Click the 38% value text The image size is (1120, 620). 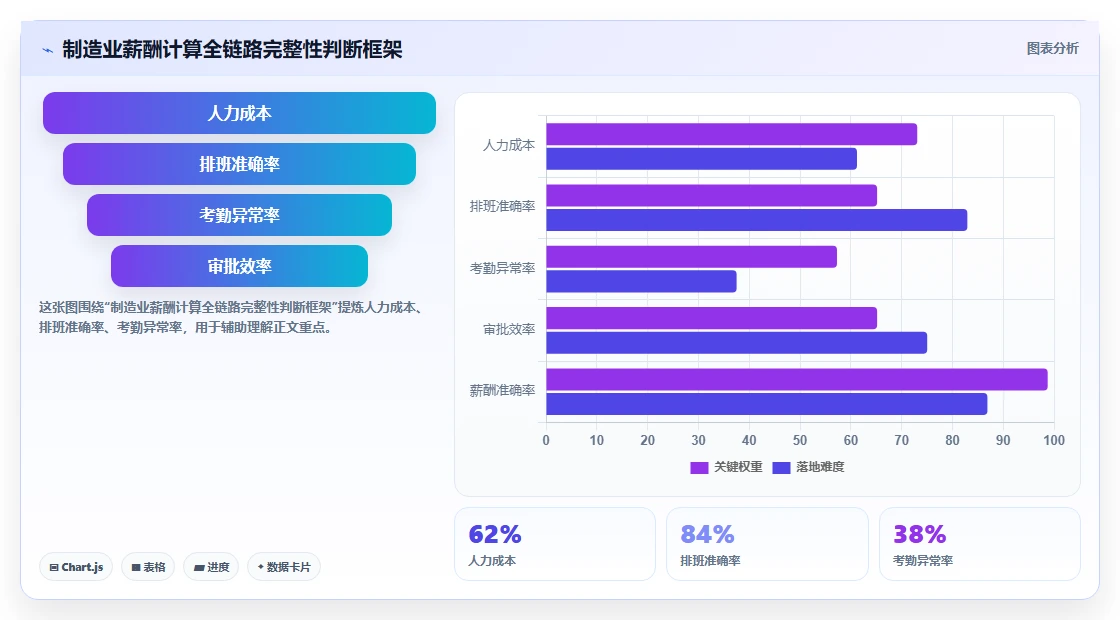coord(919,534)
